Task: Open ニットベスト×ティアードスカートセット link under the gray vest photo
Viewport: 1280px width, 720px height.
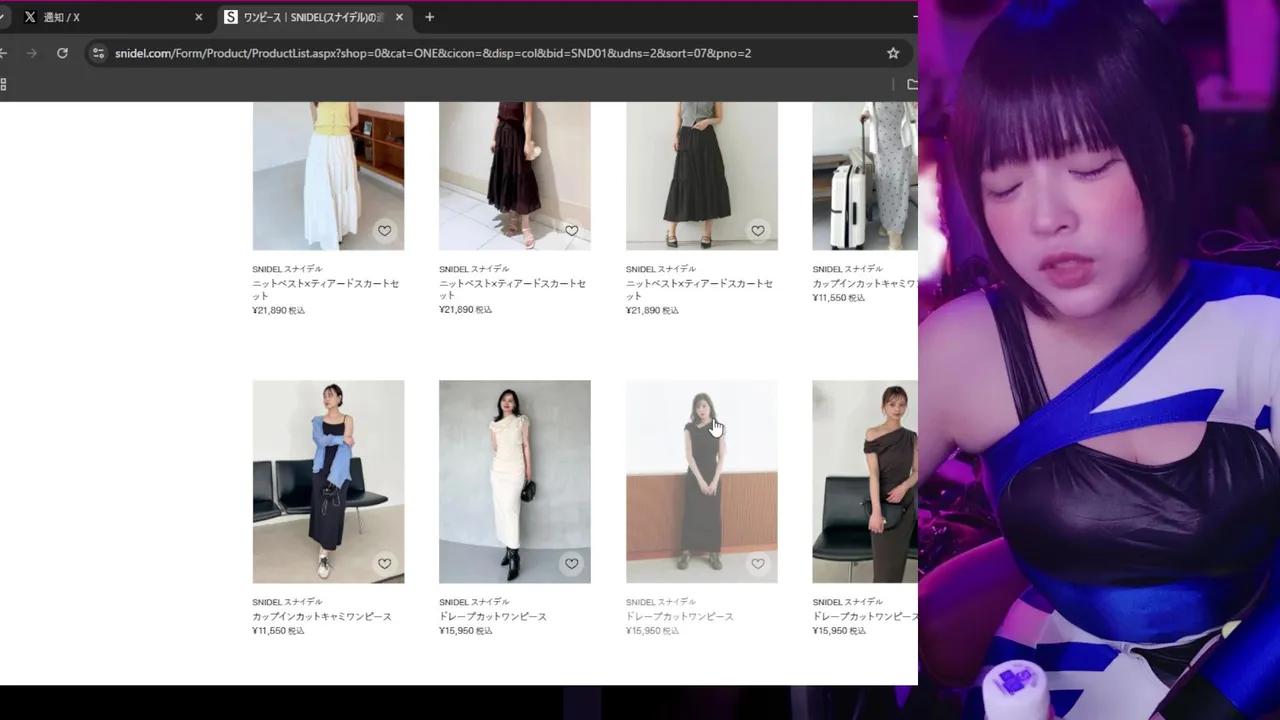Action: [699, 290]
